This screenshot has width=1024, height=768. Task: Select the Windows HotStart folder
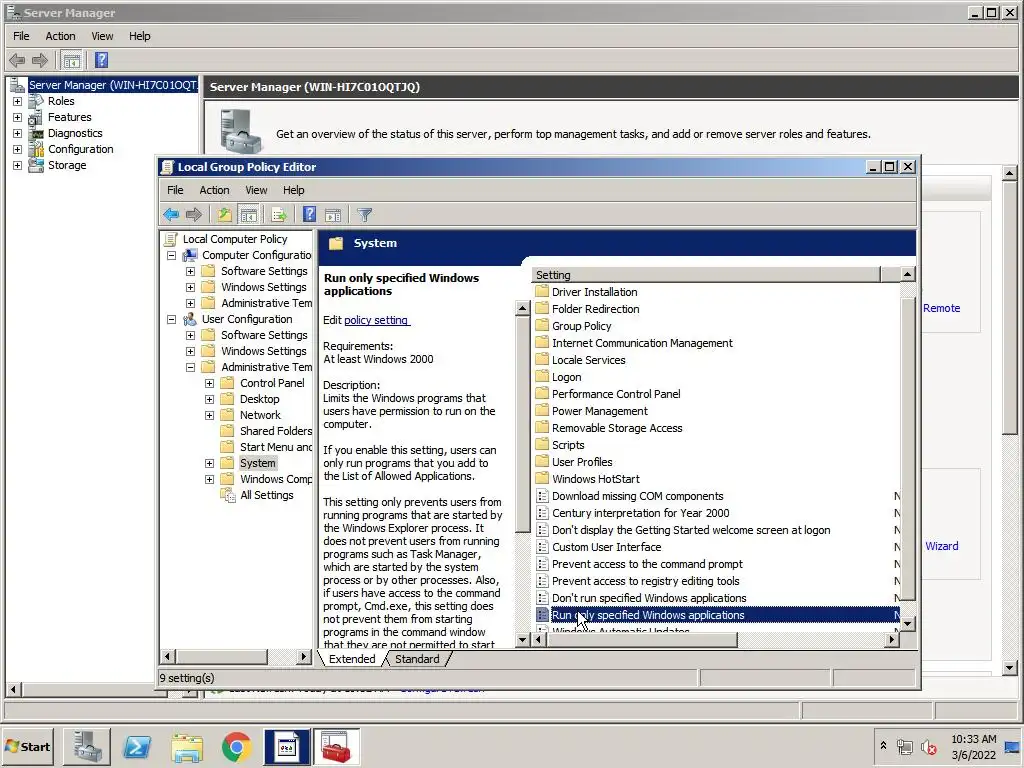pyautogui.click(x=596, y=479)
